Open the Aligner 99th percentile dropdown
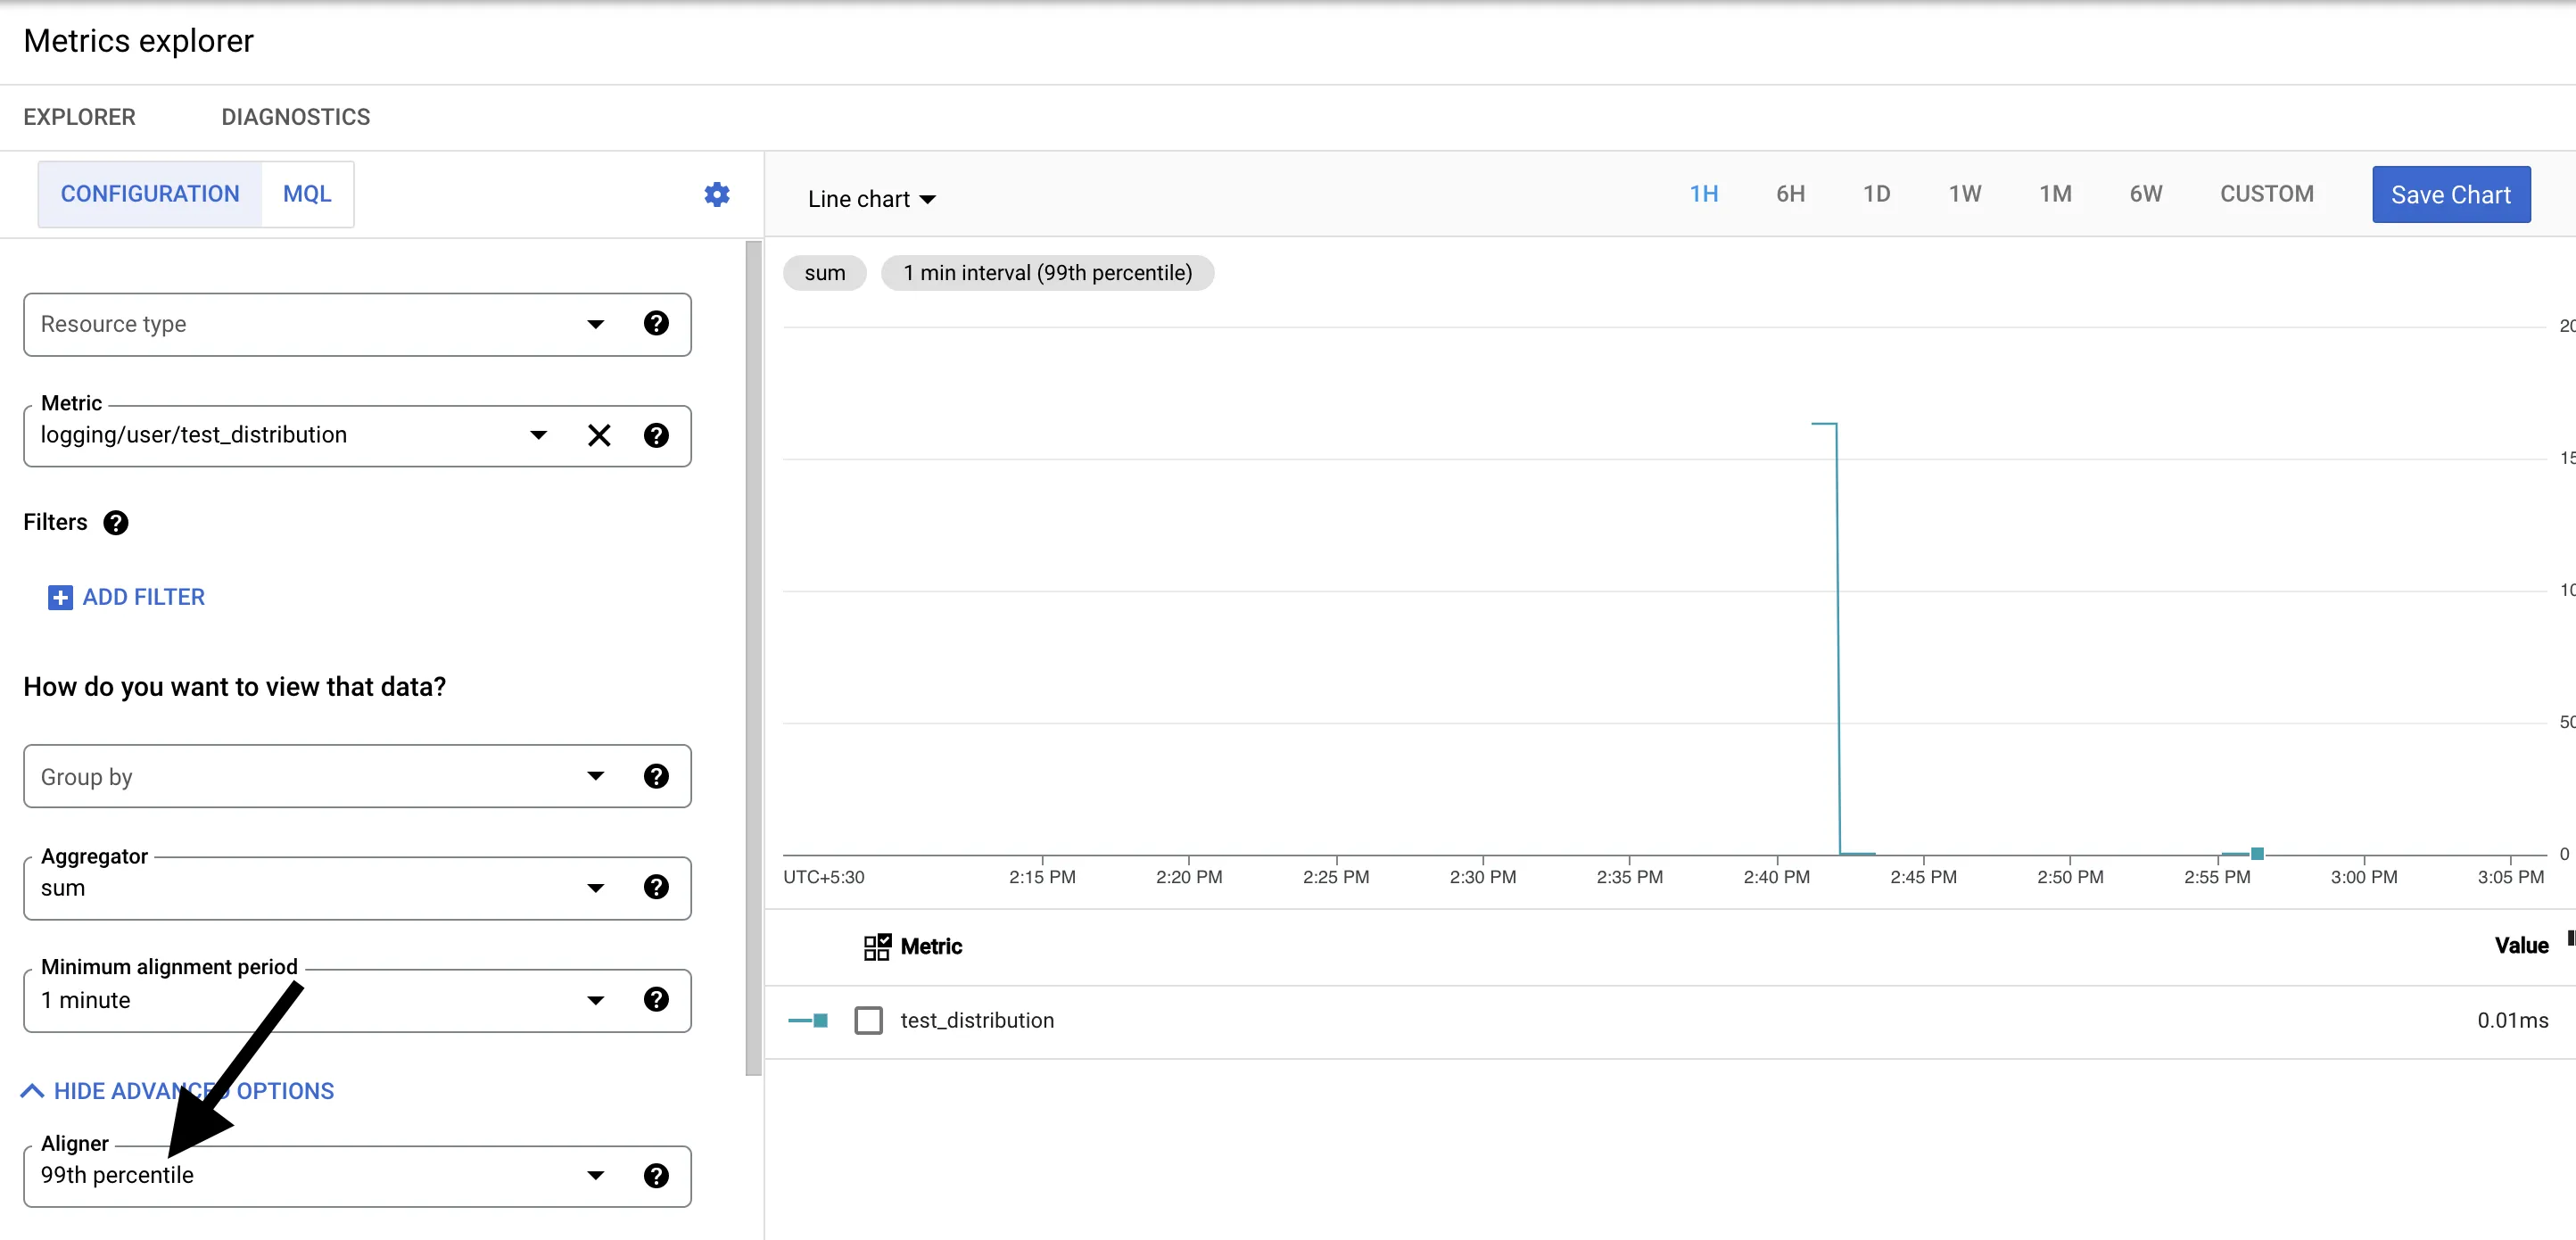 pyautogui.click(x=595, y=1175)
